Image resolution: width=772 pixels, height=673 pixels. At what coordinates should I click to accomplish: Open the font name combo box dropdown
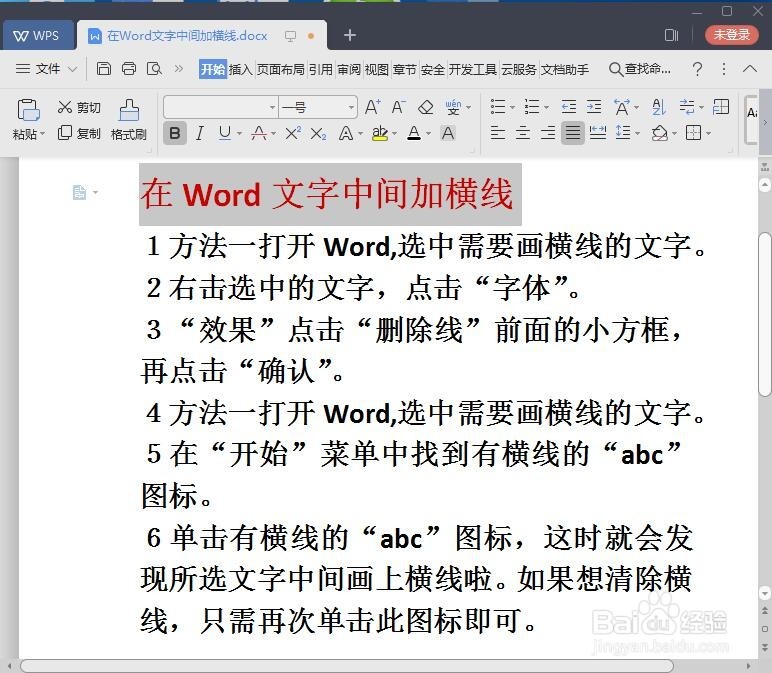[272, 107]
